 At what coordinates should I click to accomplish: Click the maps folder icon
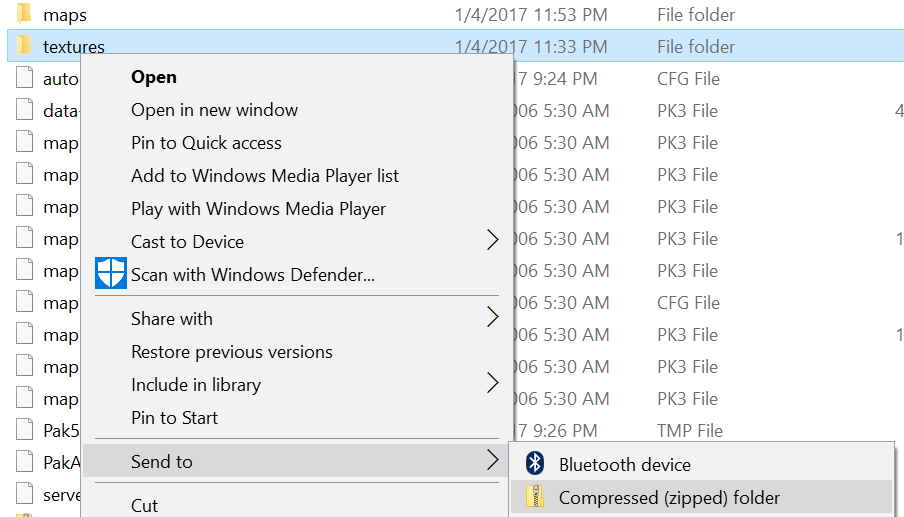[x=25, y=15]
